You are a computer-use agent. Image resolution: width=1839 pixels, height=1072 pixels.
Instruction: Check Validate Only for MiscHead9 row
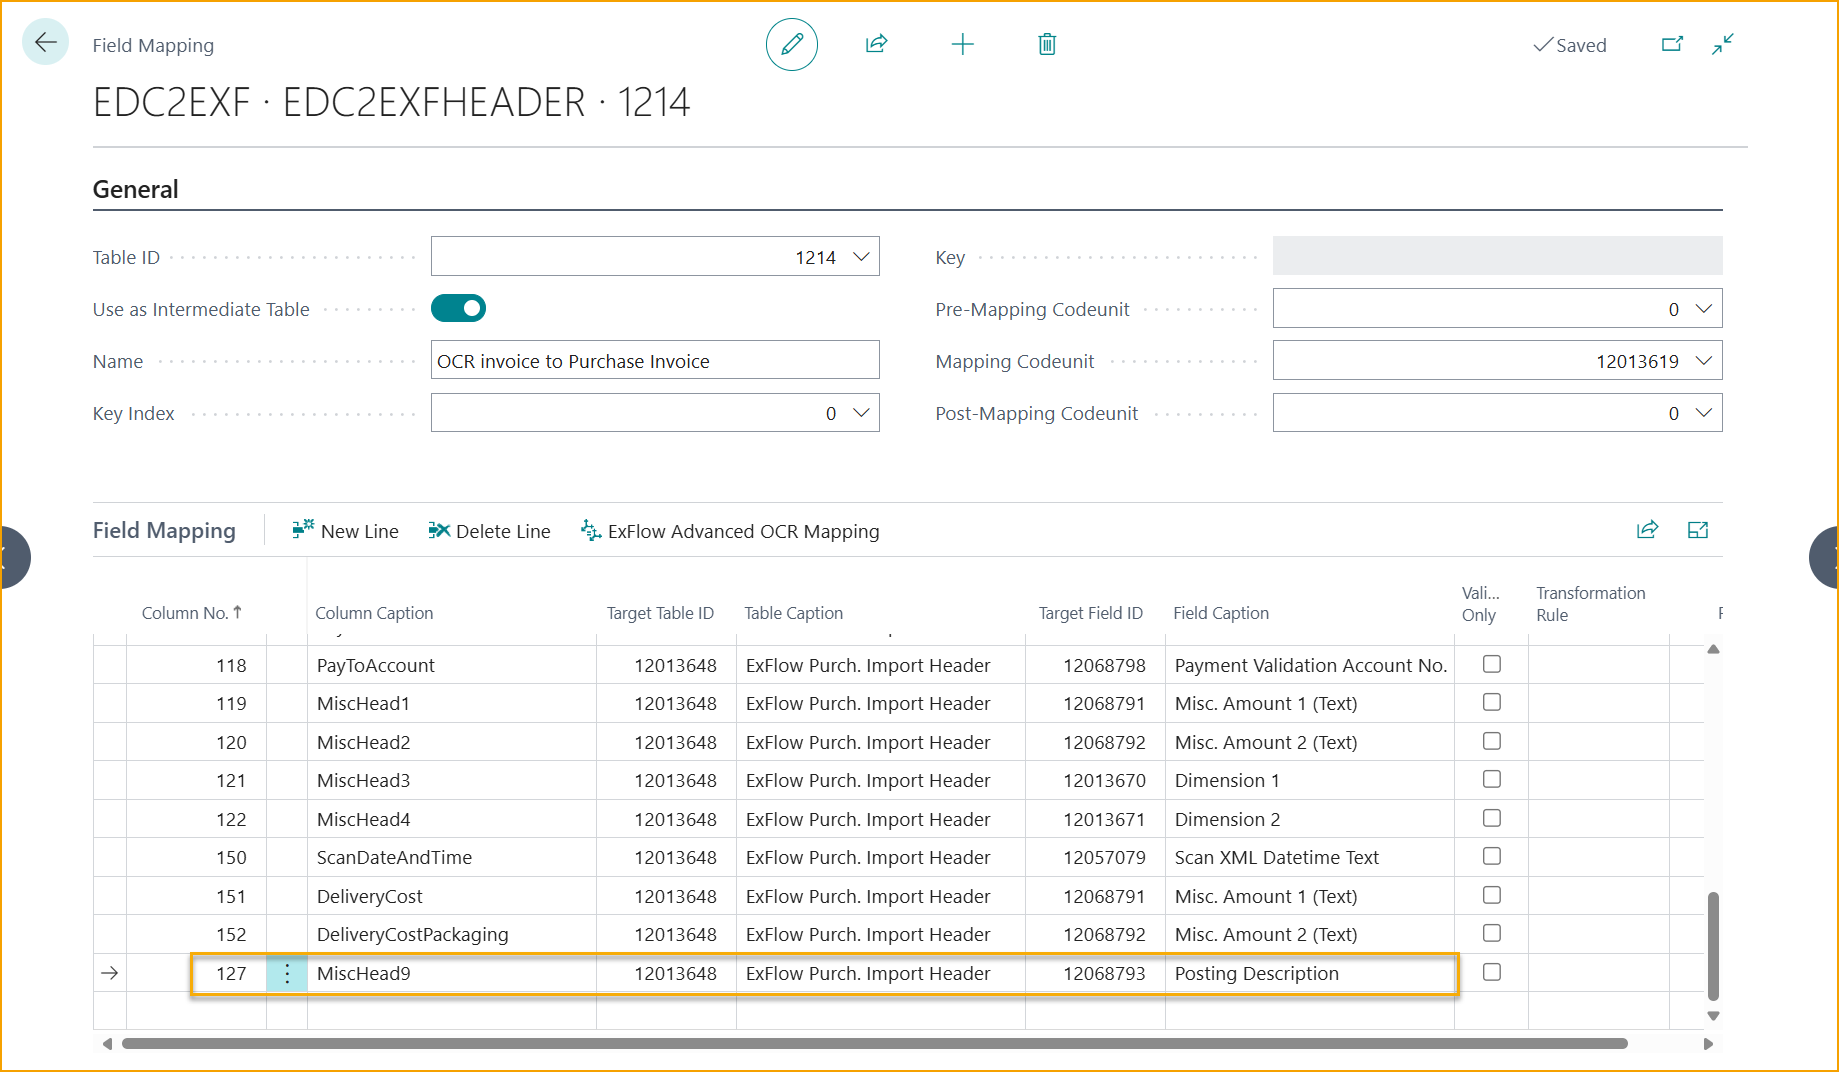[1491, 972]
